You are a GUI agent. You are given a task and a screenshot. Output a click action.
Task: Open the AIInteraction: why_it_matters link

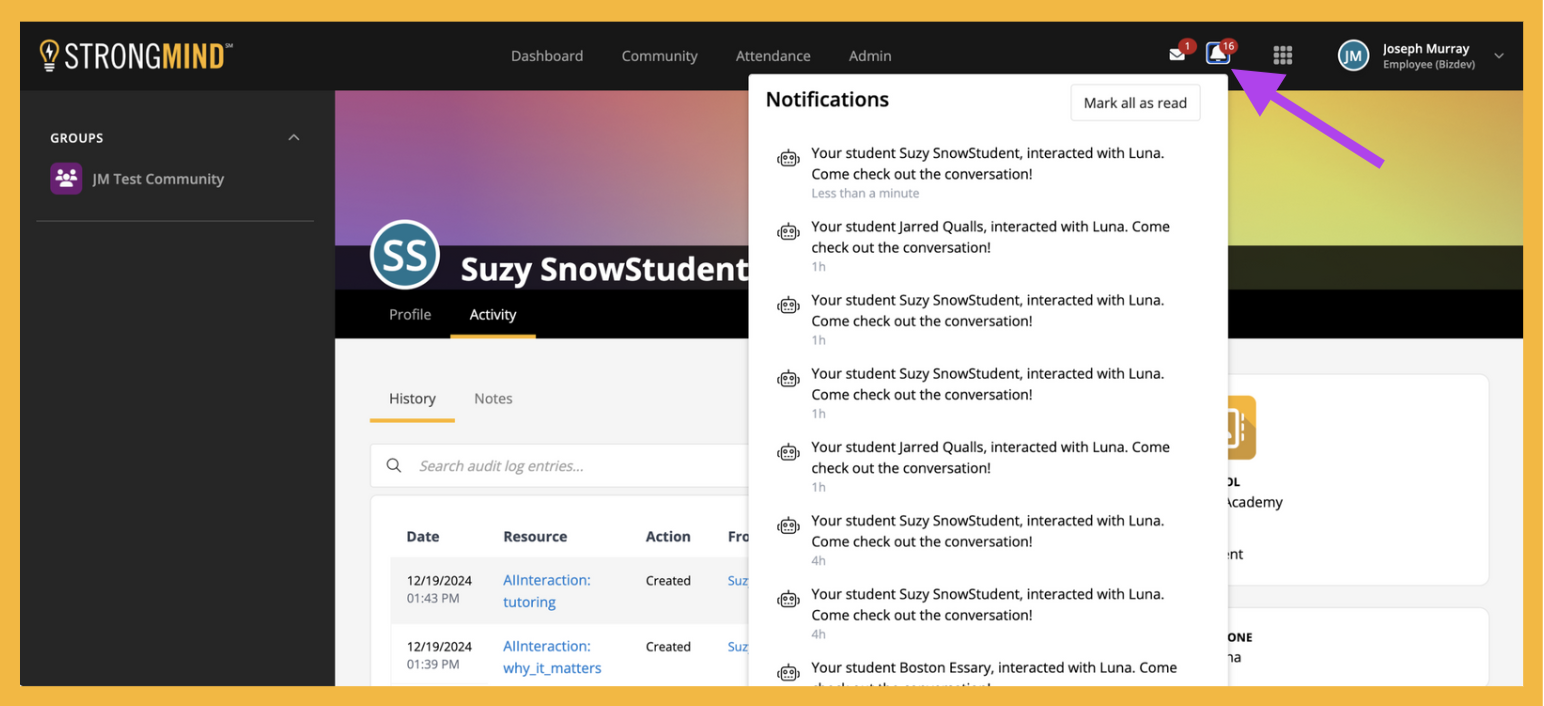click(552, 657)
